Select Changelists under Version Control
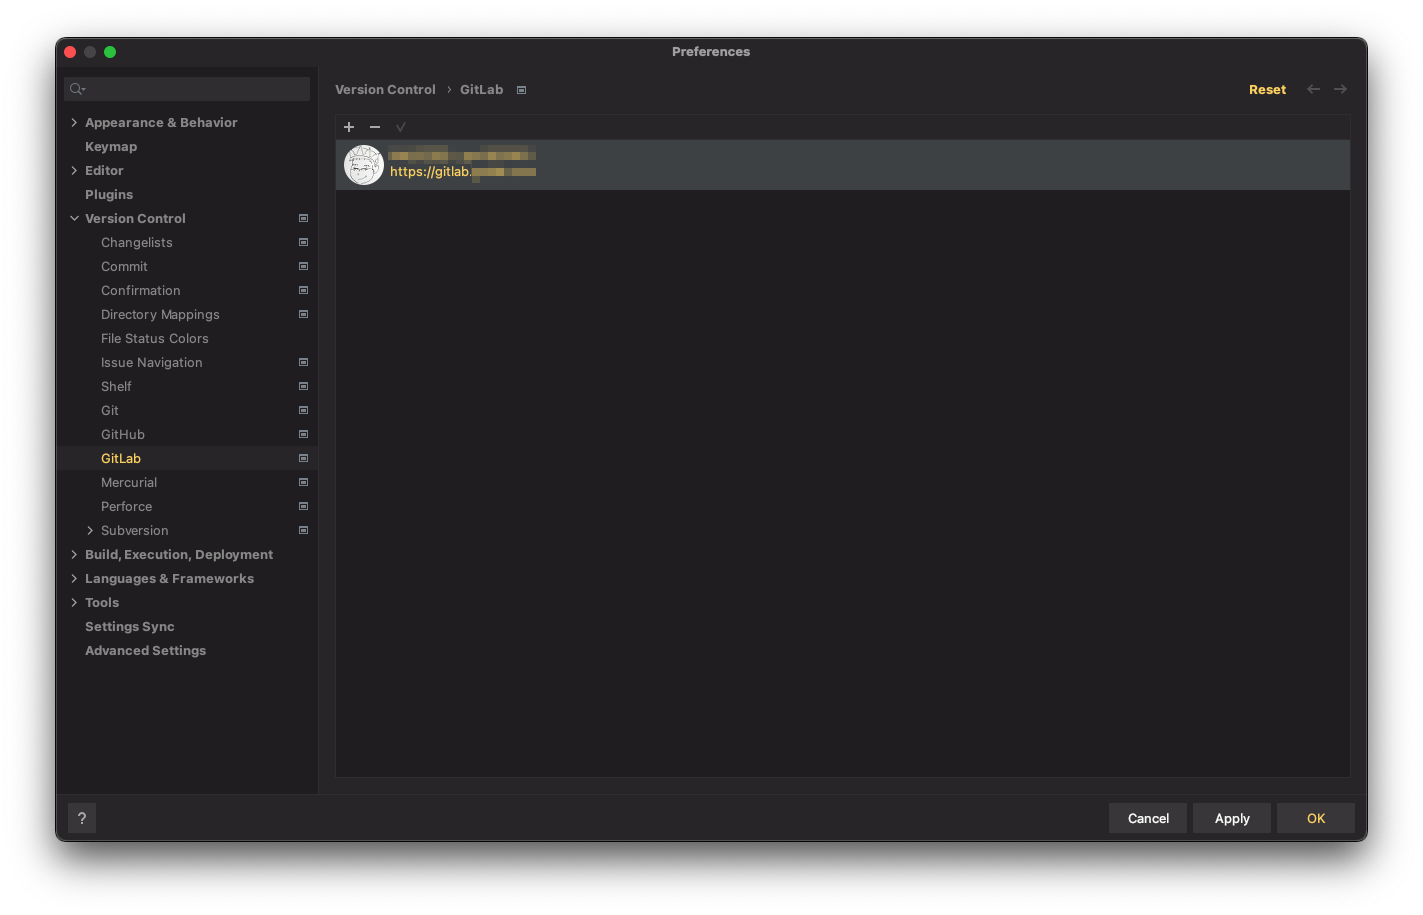 (137, 242)
